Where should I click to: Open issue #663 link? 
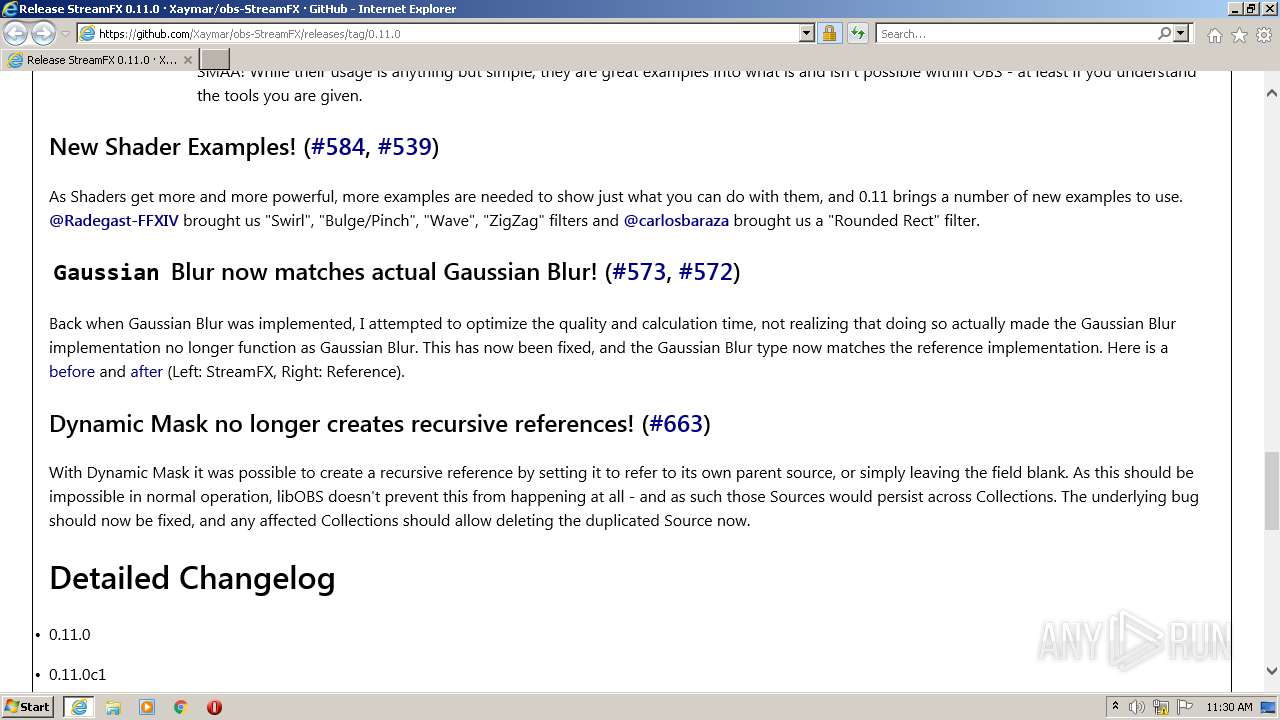click(x=676, y=424)
